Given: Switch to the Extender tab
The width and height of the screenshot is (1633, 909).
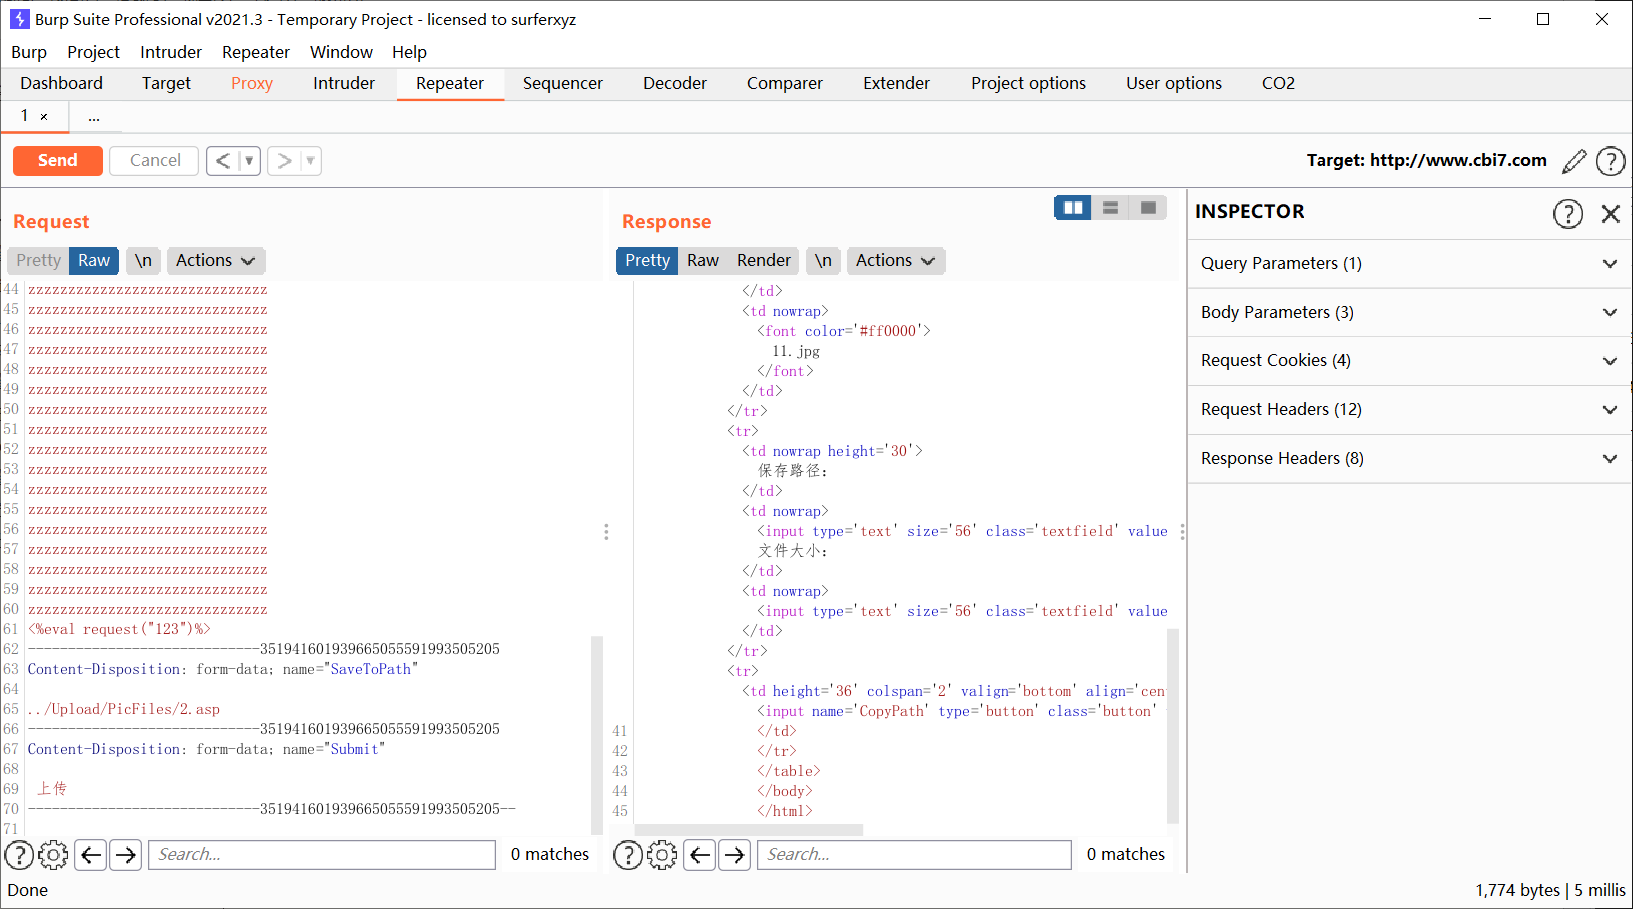Looking at the screenshot, I should coord(896,84).
